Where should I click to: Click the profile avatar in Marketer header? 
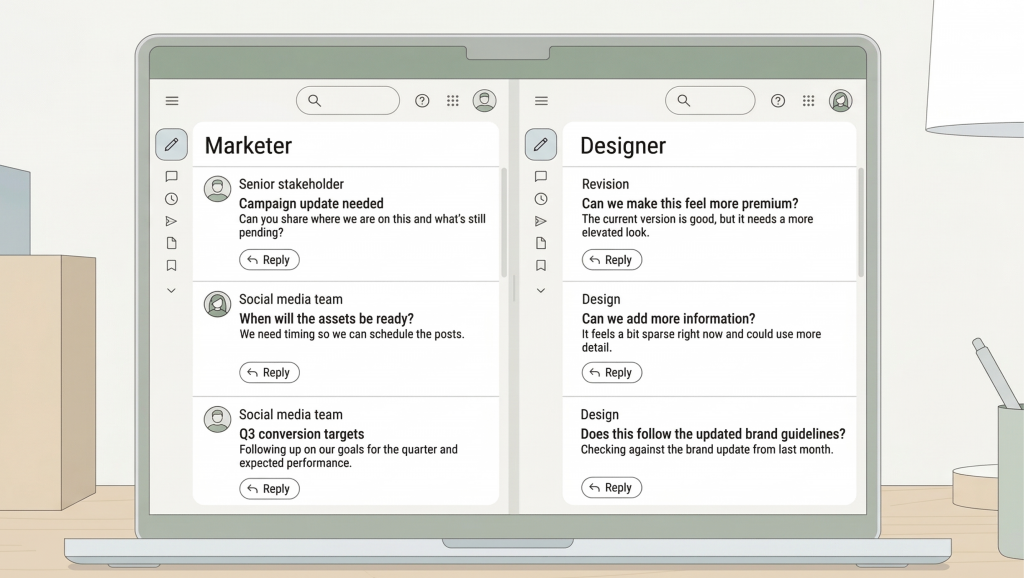pos(485,100)
